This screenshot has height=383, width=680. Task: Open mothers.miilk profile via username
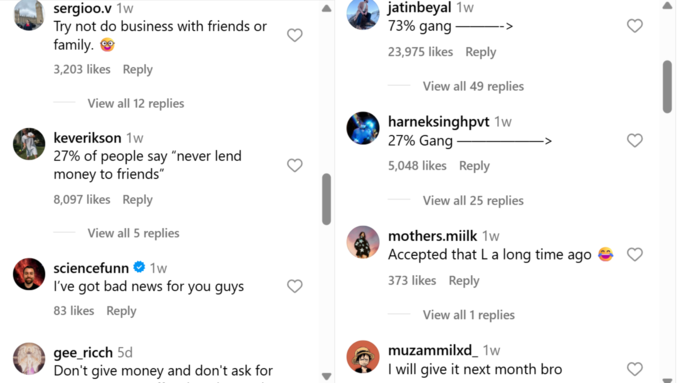click(x=432, y=236)
